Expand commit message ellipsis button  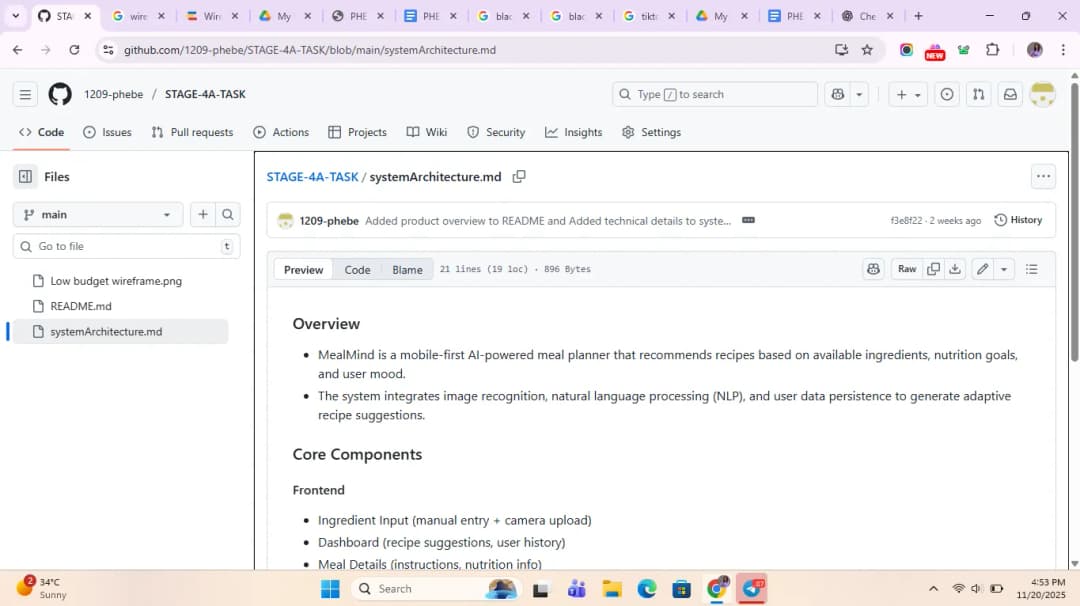coord(748,220)
